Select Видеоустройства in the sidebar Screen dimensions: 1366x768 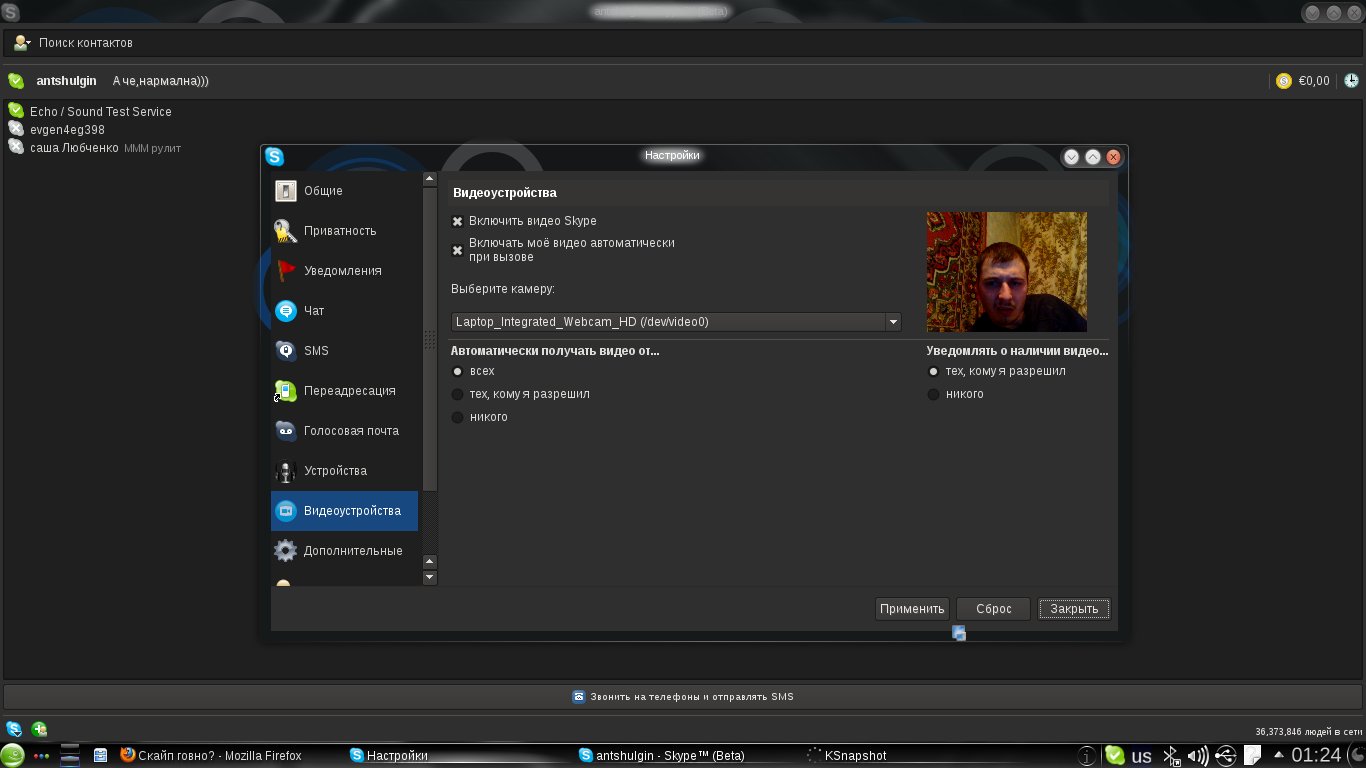click(x=344, y=511)
